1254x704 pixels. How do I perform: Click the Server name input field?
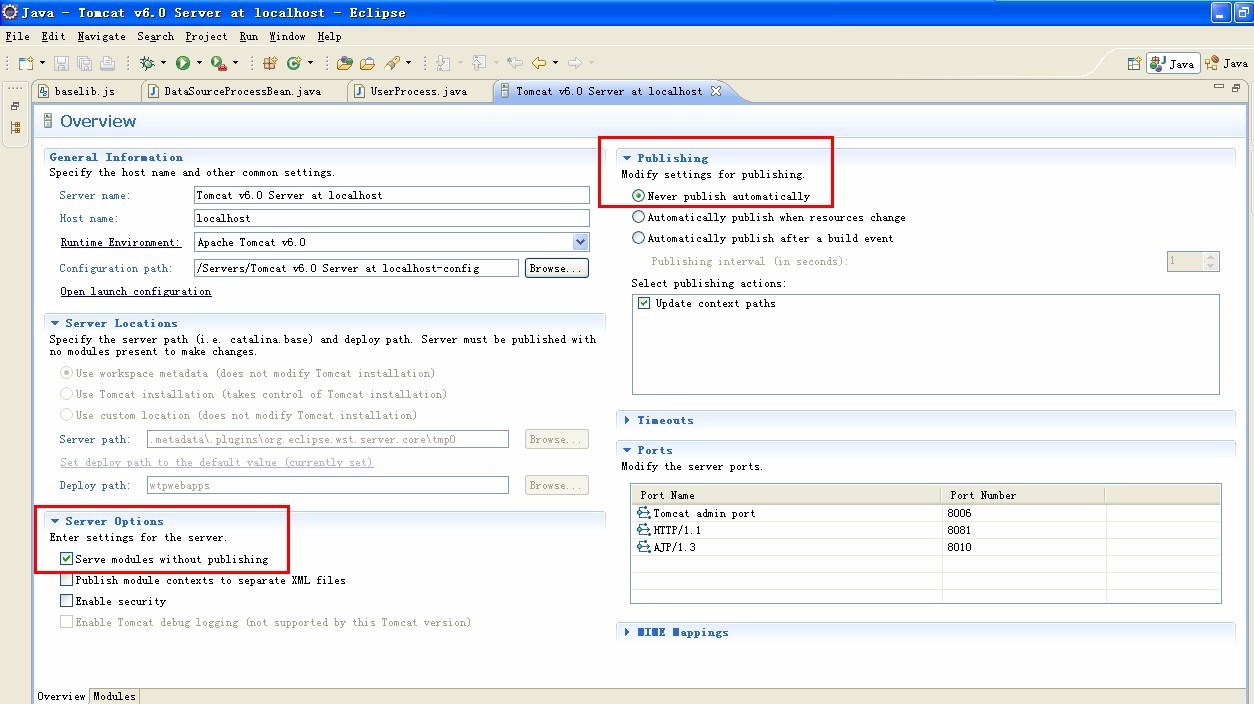391,195
